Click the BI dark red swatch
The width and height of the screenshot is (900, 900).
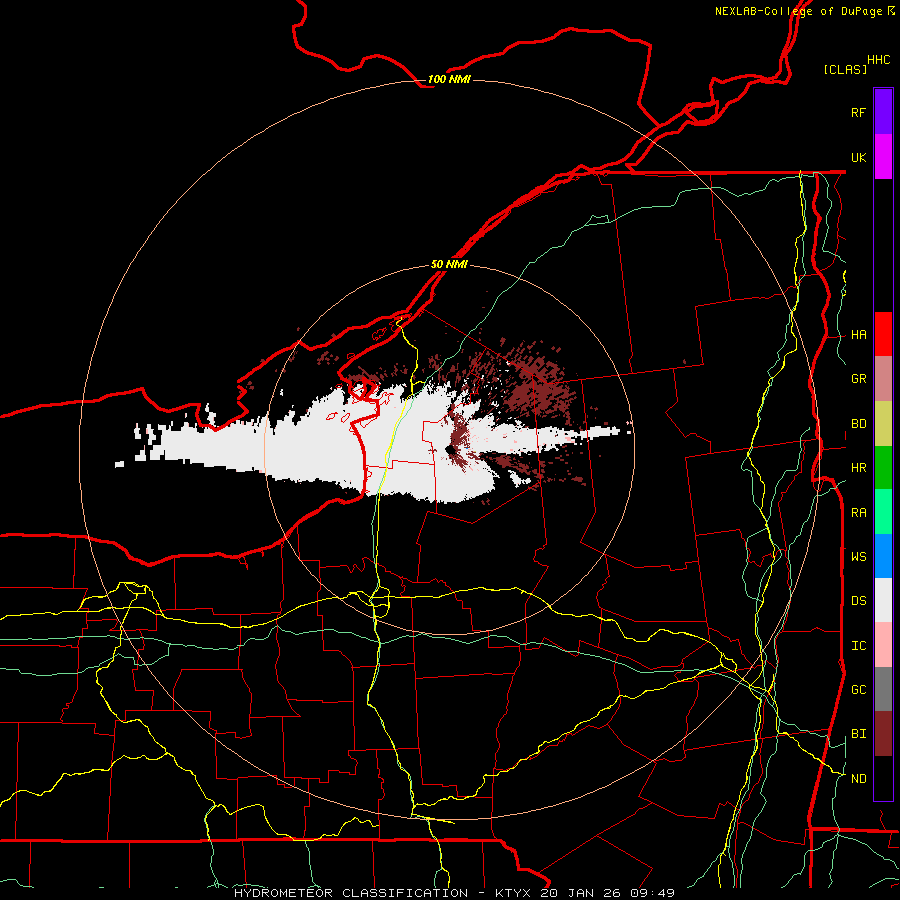tap(883, 734)
